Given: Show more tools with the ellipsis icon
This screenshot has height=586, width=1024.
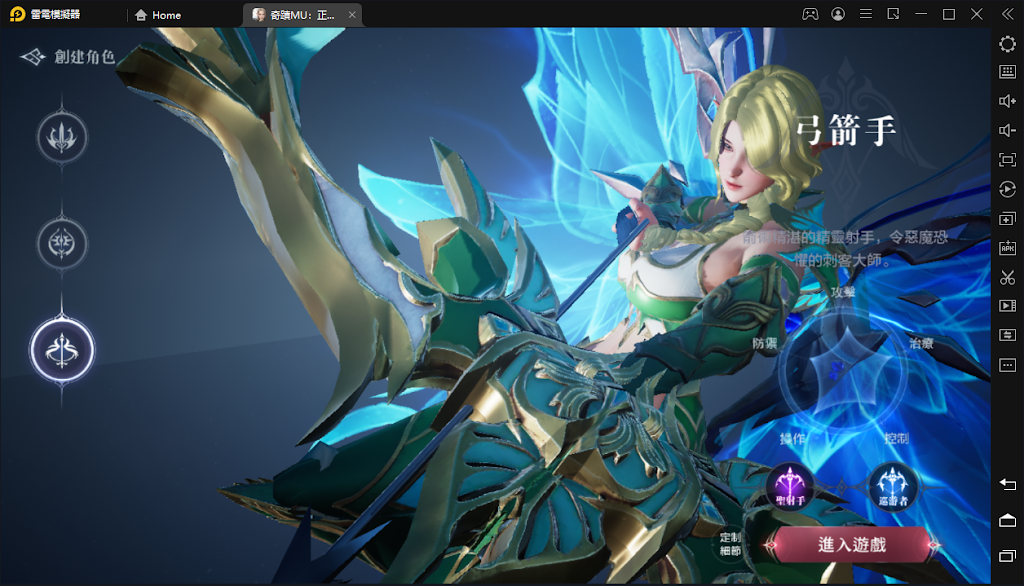Looking at the screenshot, I should pyautogui.click(x=1008, y=365).
